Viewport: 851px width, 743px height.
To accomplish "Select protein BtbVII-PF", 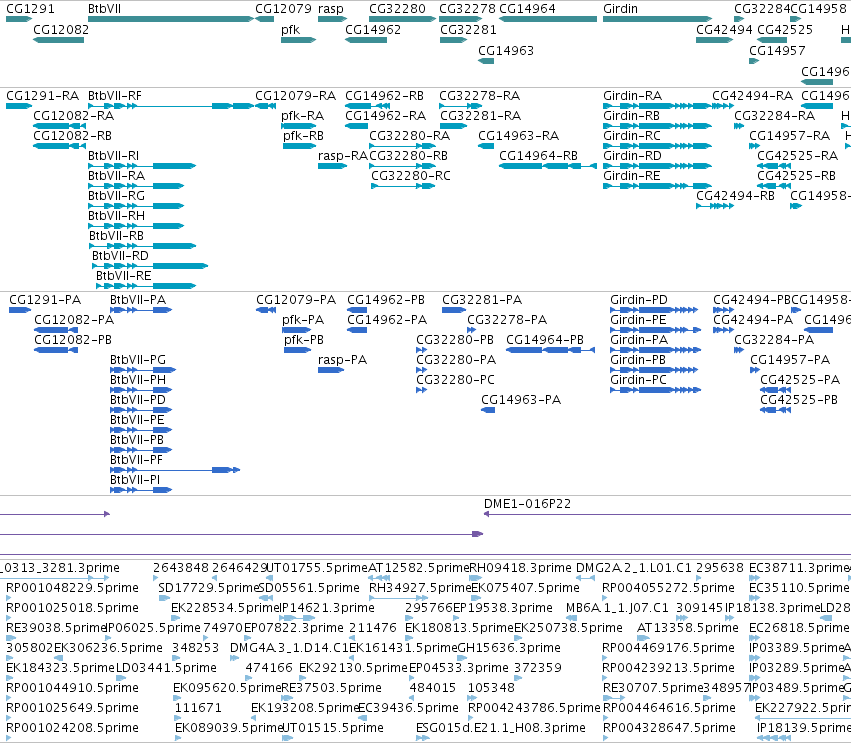I will [136, 459].
